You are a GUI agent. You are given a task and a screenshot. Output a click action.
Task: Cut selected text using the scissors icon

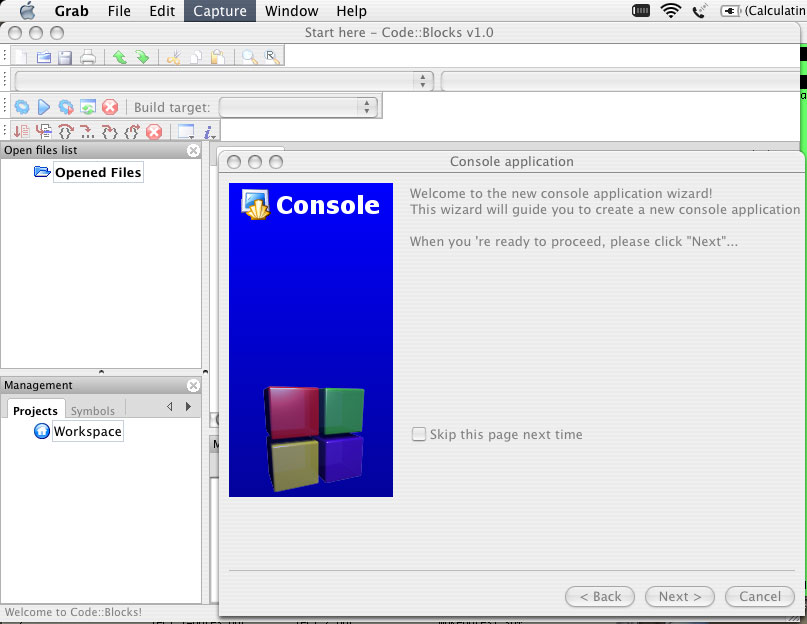[x=173, y=57]
